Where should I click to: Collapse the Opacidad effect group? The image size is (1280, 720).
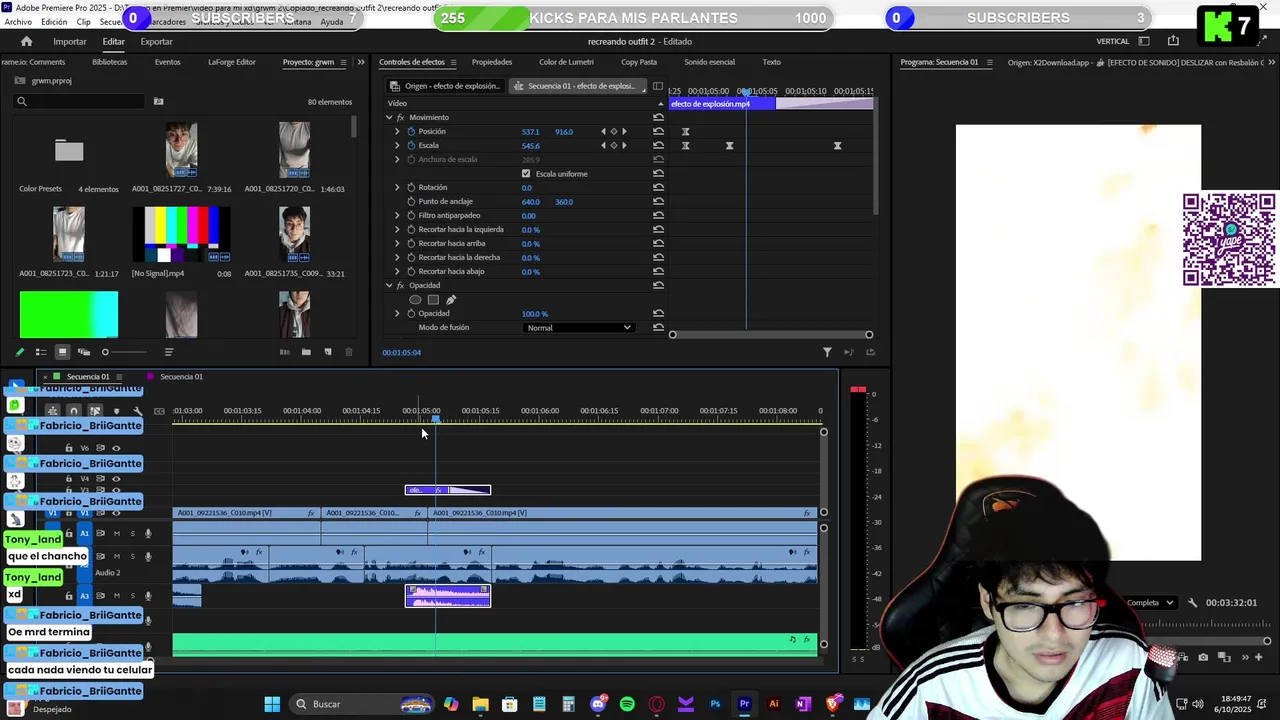click(x=389, y=285)
